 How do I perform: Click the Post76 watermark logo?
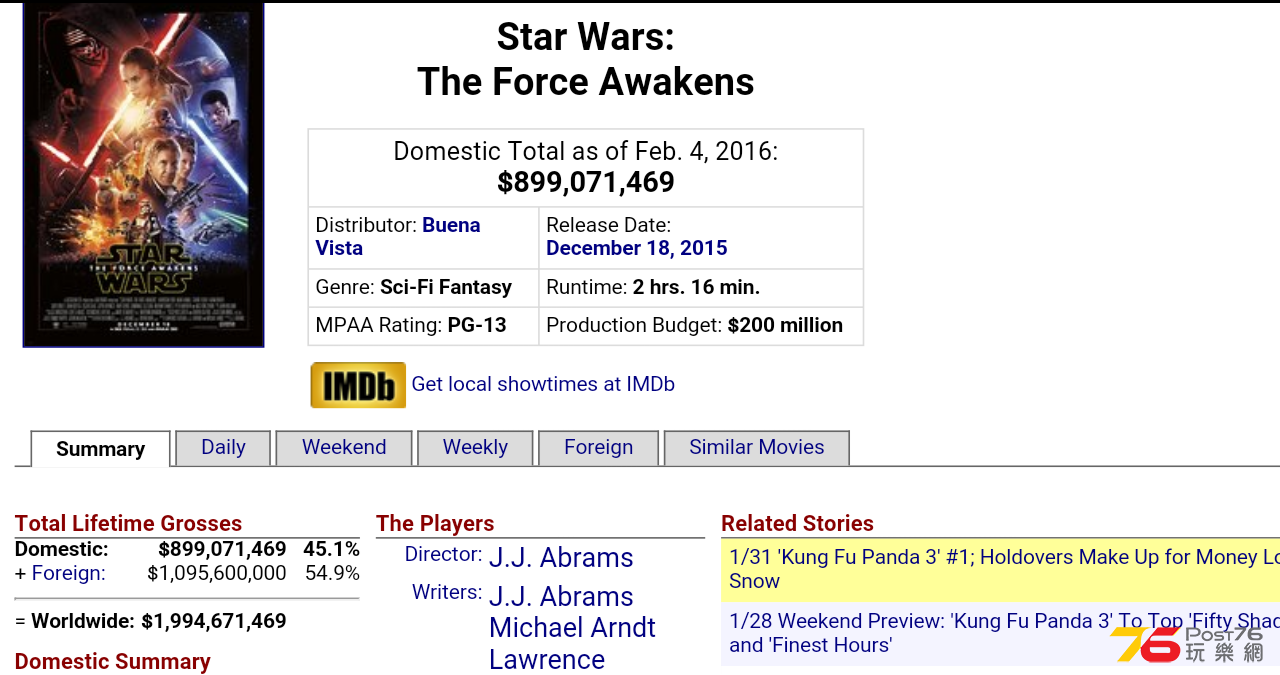(1188, 645)
